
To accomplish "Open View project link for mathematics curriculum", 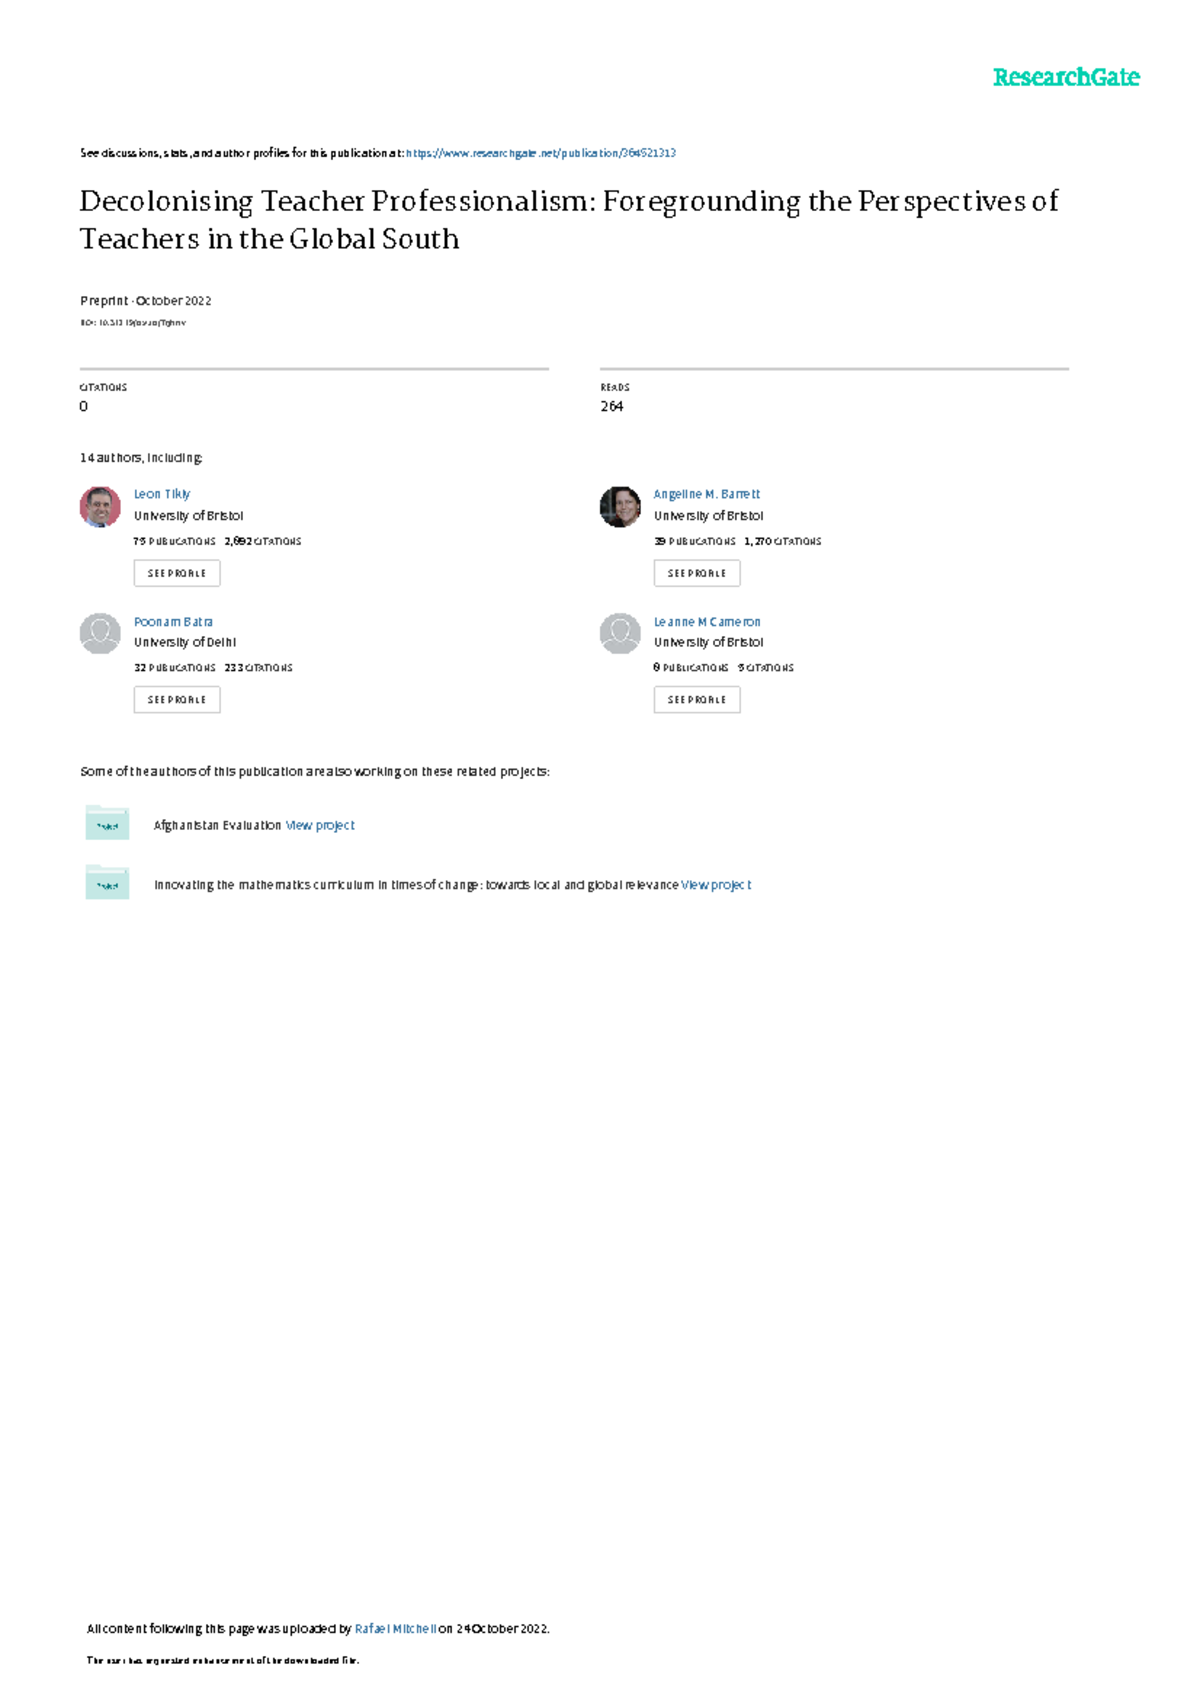I will point(716,885).
